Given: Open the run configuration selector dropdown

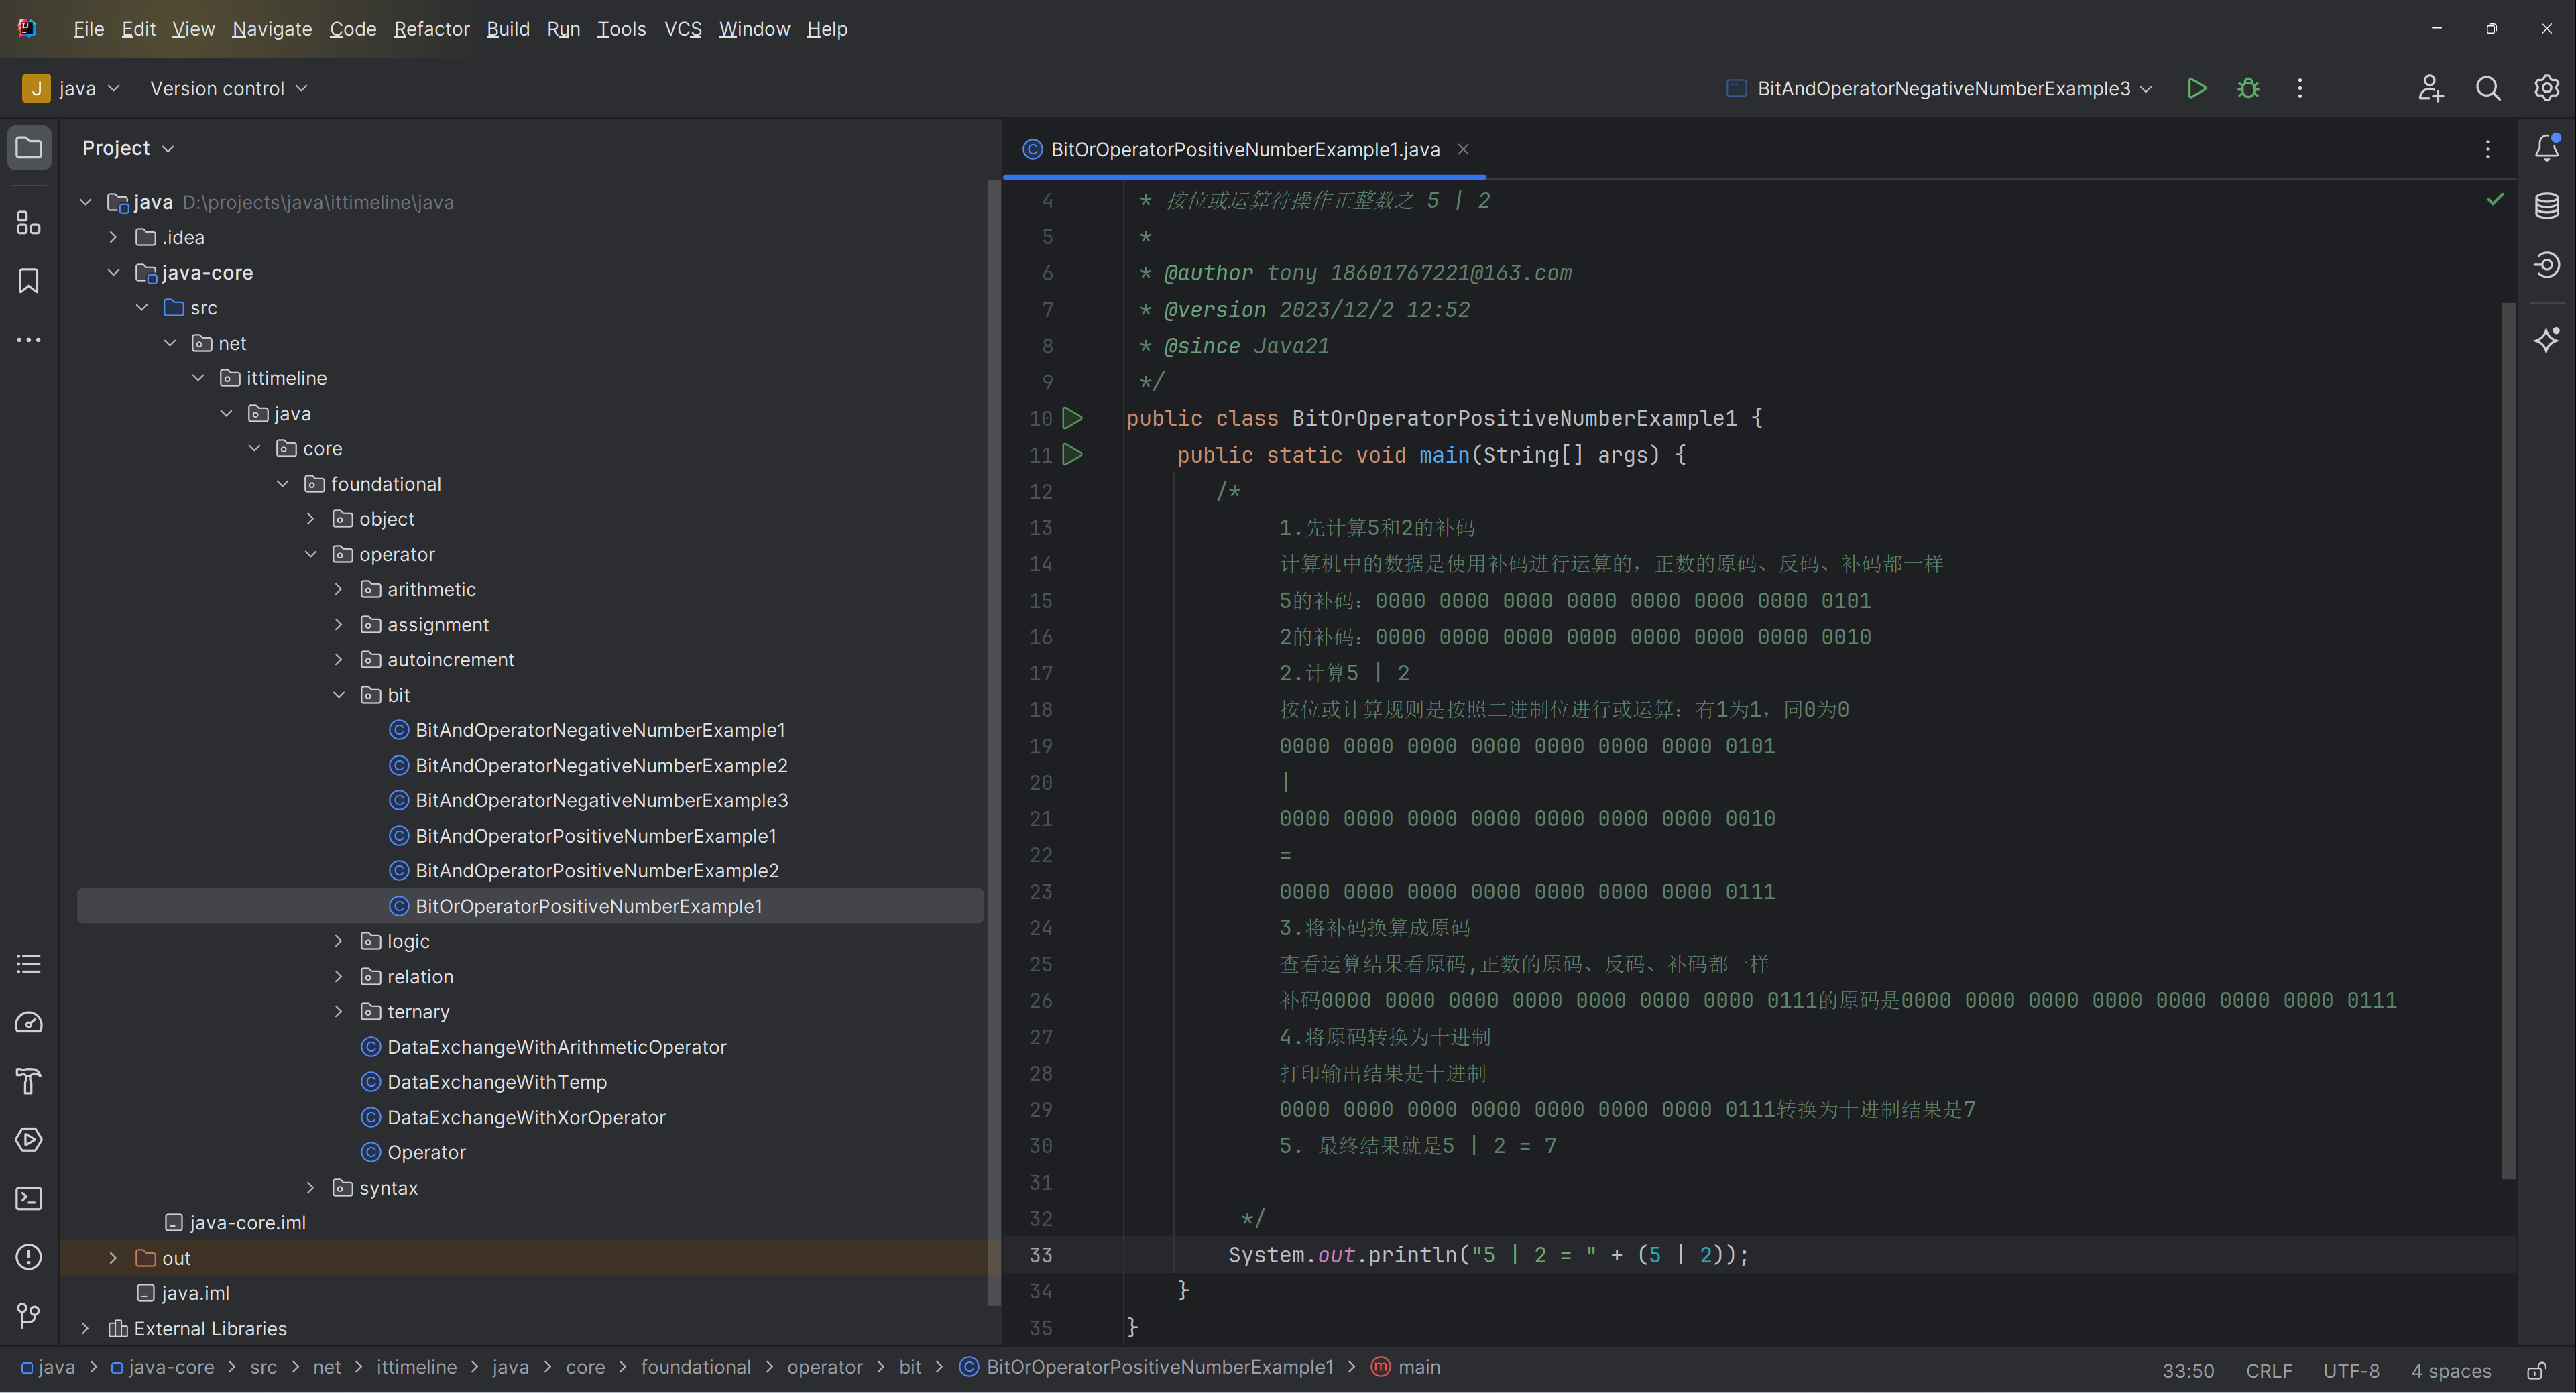Looking at the screenshot, I should click(1939, 88).
